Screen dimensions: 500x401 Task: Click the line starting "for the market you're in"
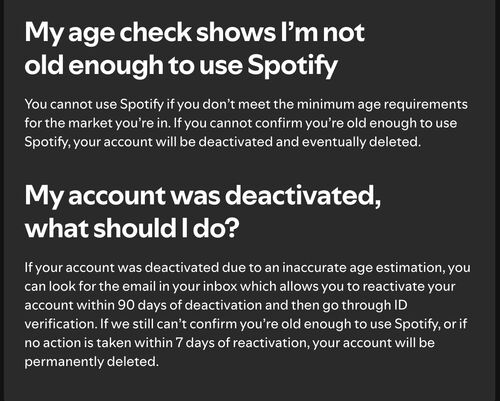click(241, 123)
